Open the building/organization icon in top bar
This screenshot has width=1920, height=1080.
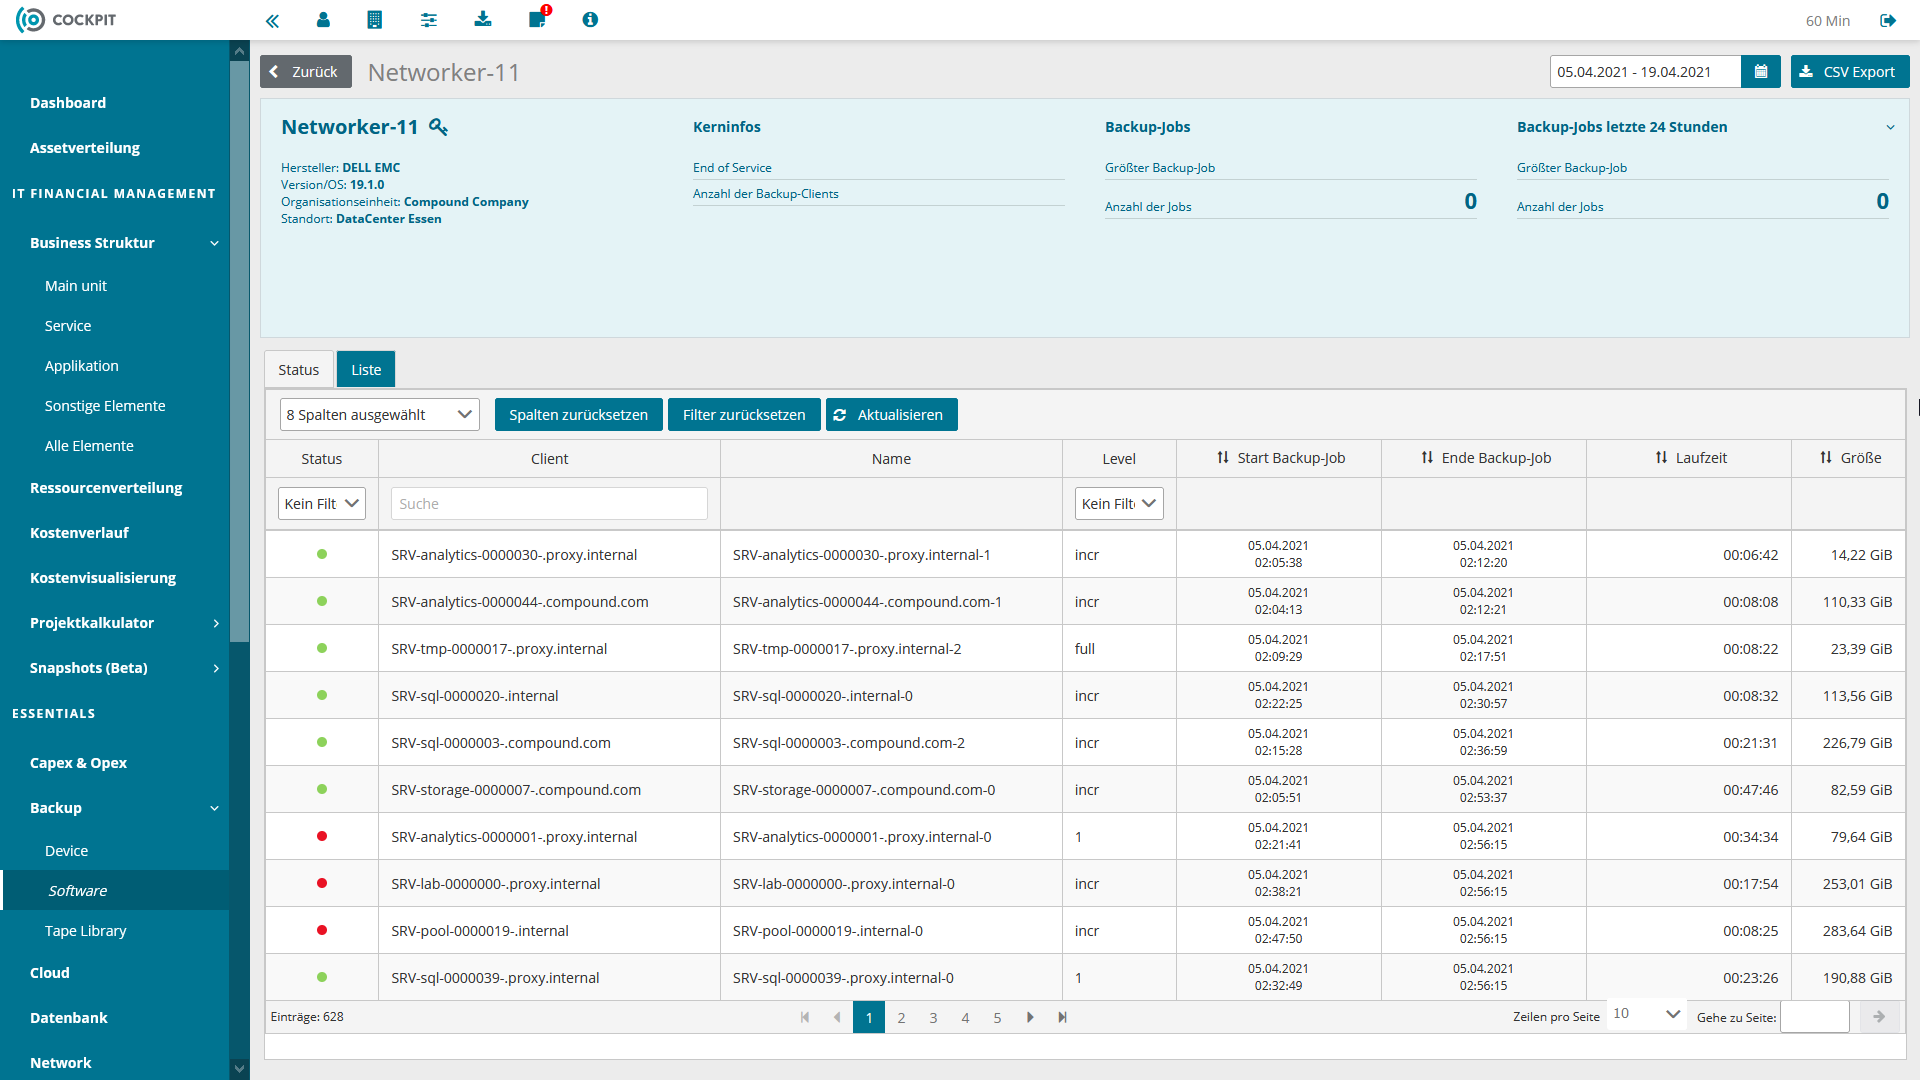click(x=375, y=19)
